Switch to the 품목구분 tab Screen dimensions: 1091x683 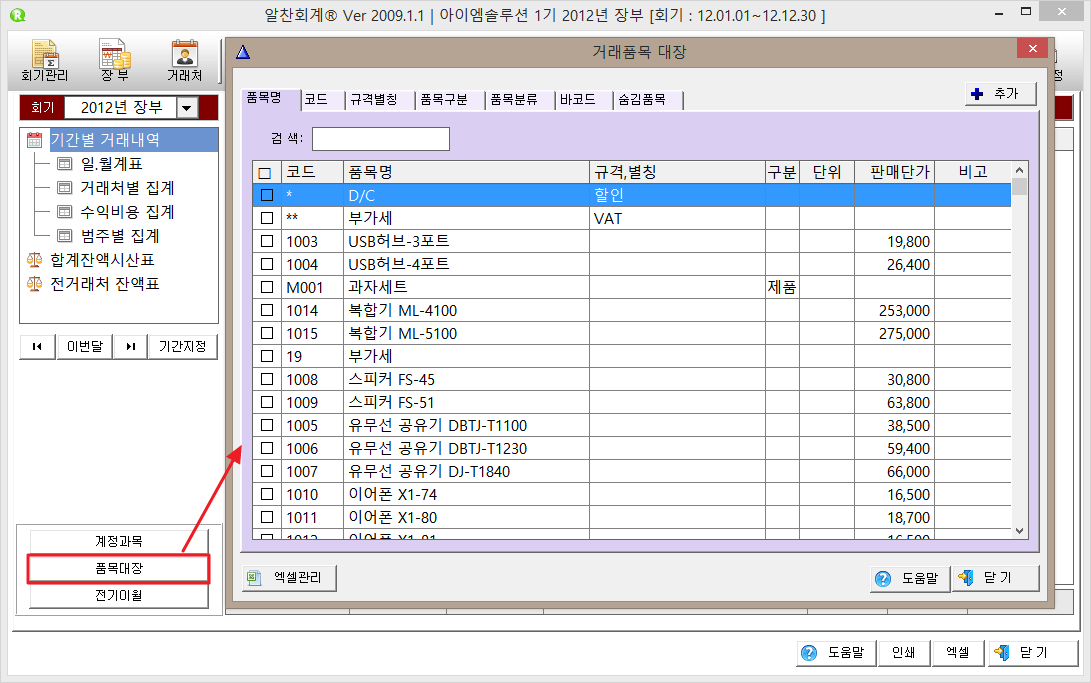pos(450,99)
